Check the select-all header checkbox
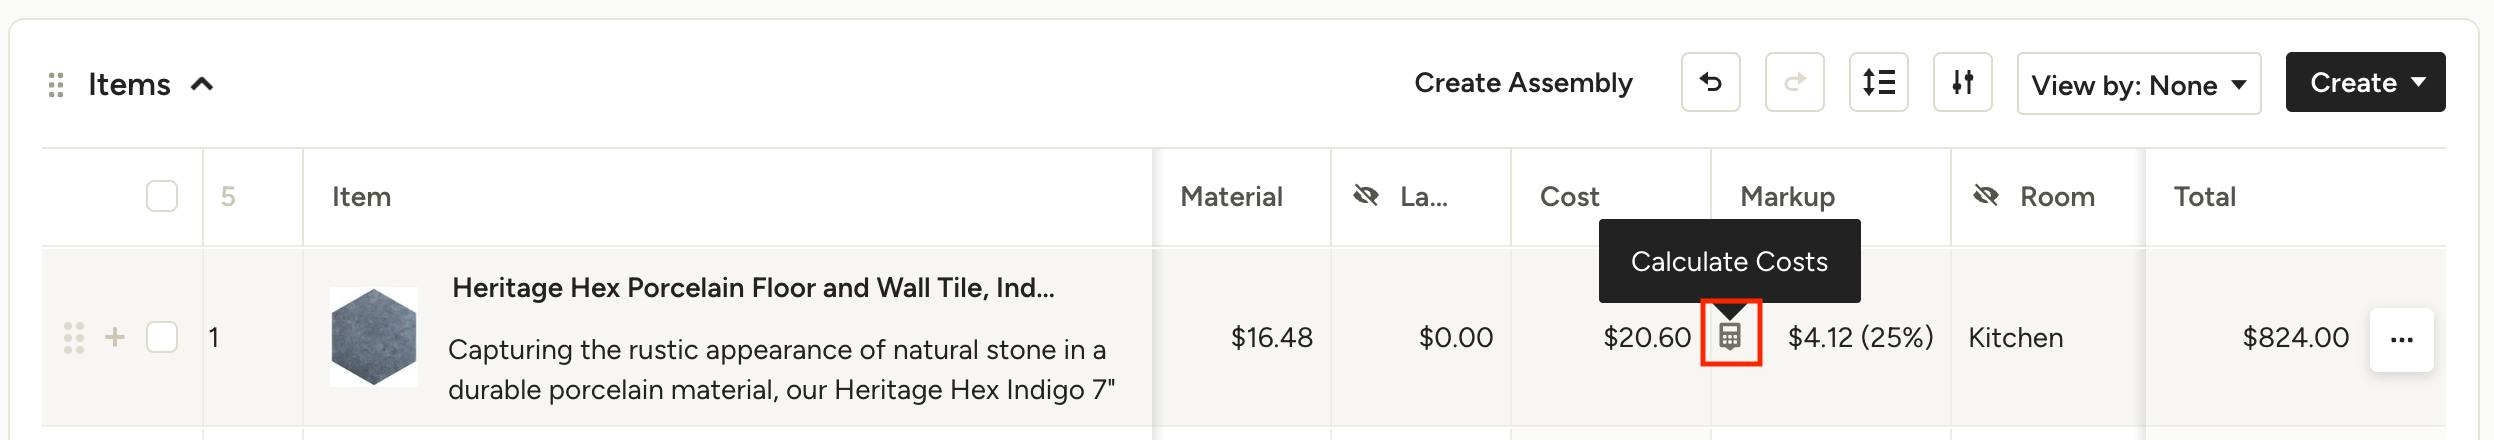Image resolution: width=2494 pixels, height=440 pixels. point(162,196)
